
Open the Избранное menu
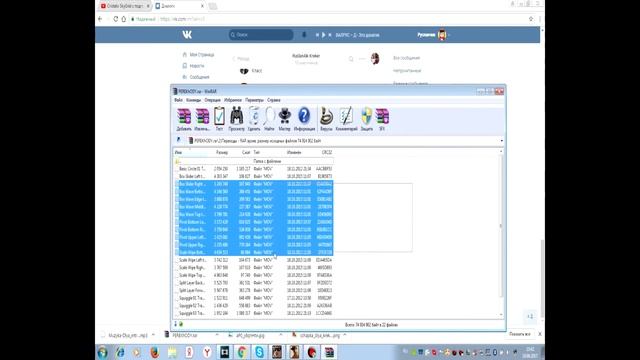(x=233, y=100)
